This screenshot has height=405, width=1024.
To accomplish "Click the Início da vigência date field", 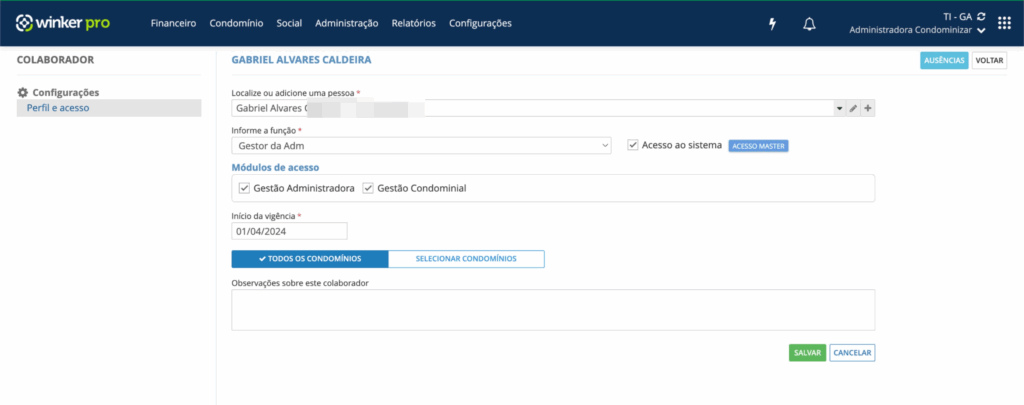I will (289, 231).
